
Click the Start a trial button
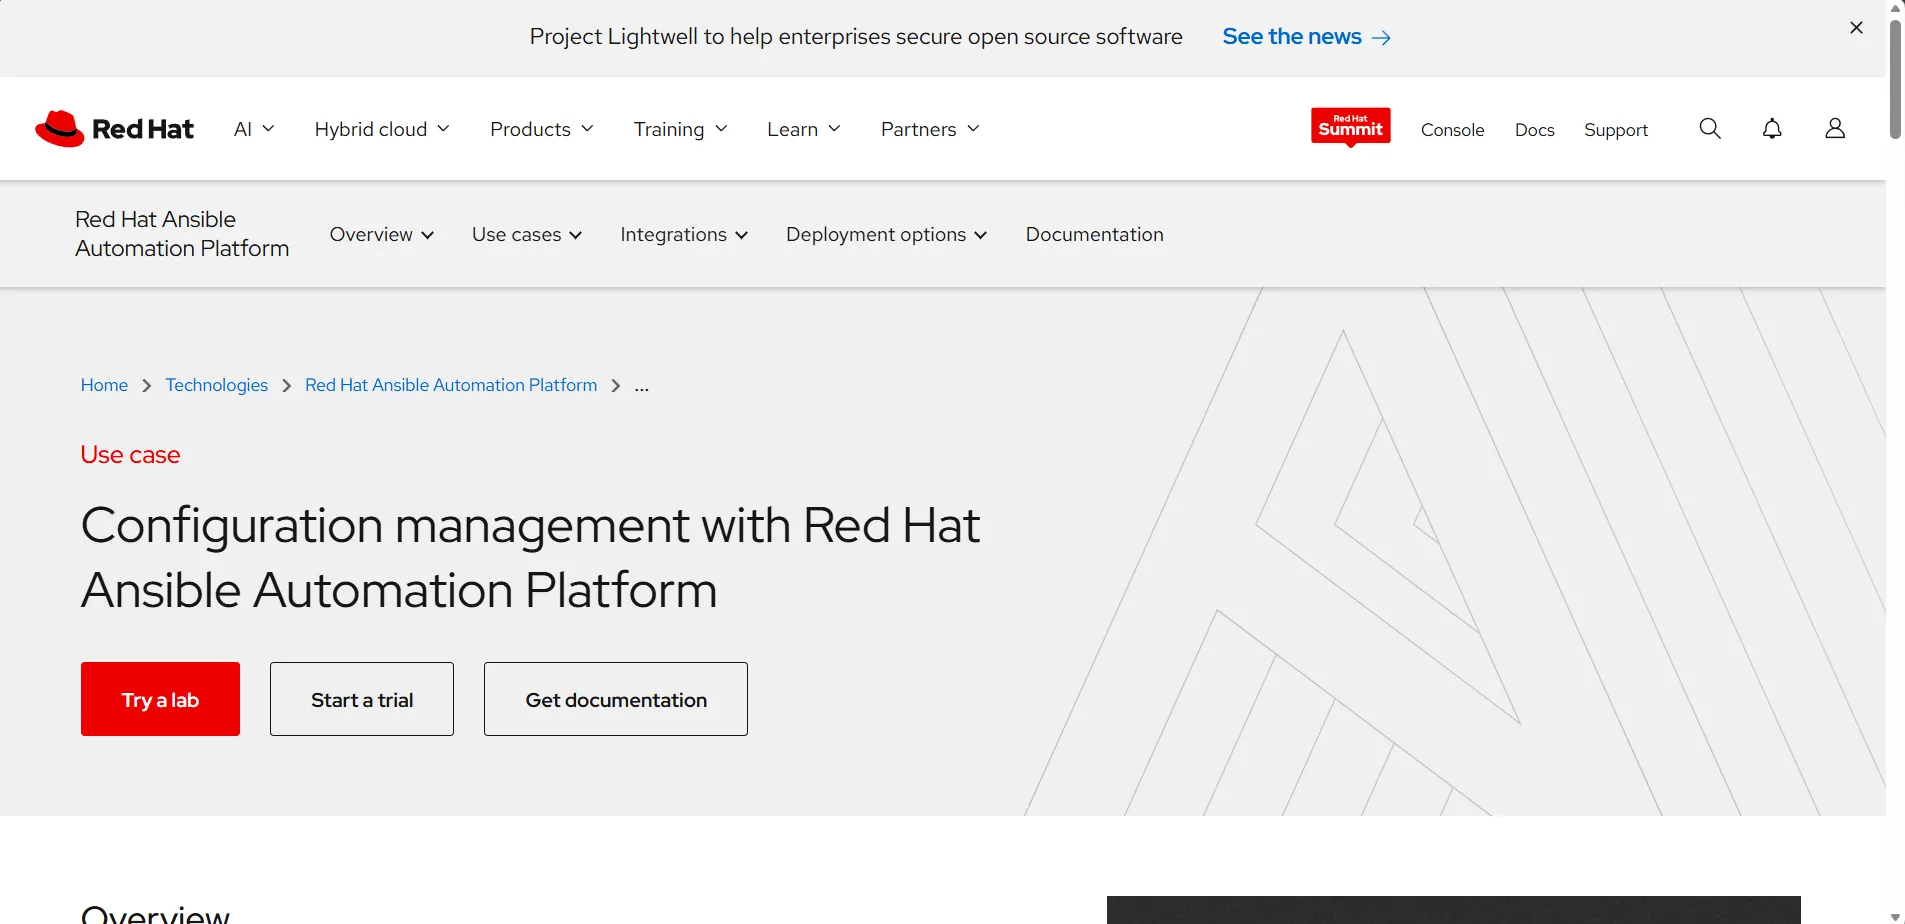point(362,699)
